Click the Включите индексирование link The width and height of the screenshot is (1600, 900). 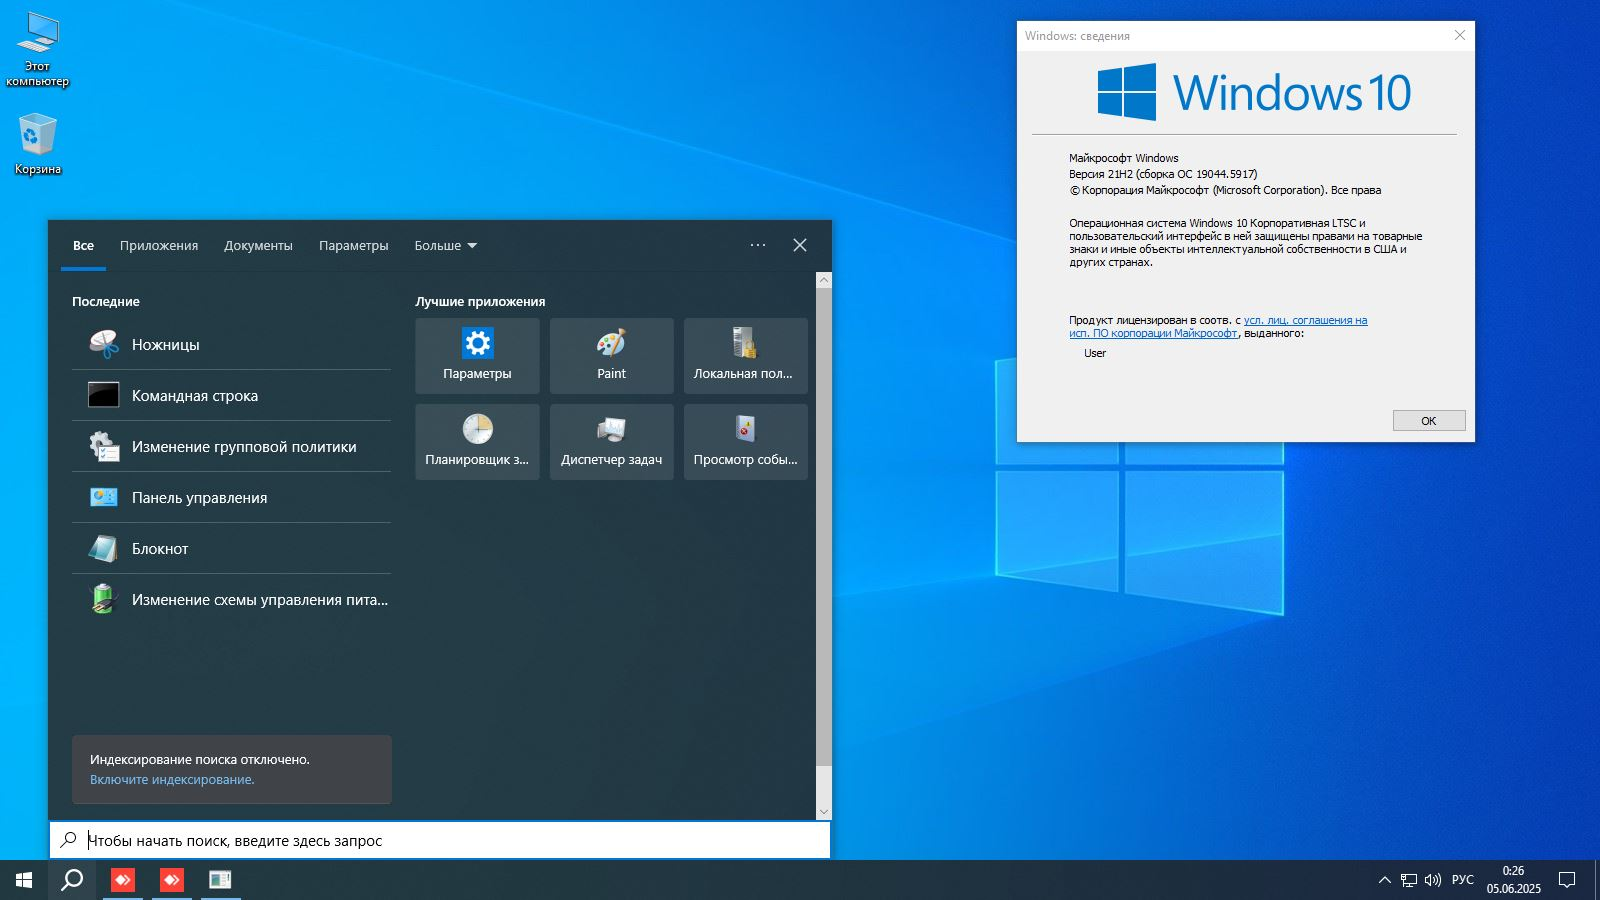(x=172, y=779)
